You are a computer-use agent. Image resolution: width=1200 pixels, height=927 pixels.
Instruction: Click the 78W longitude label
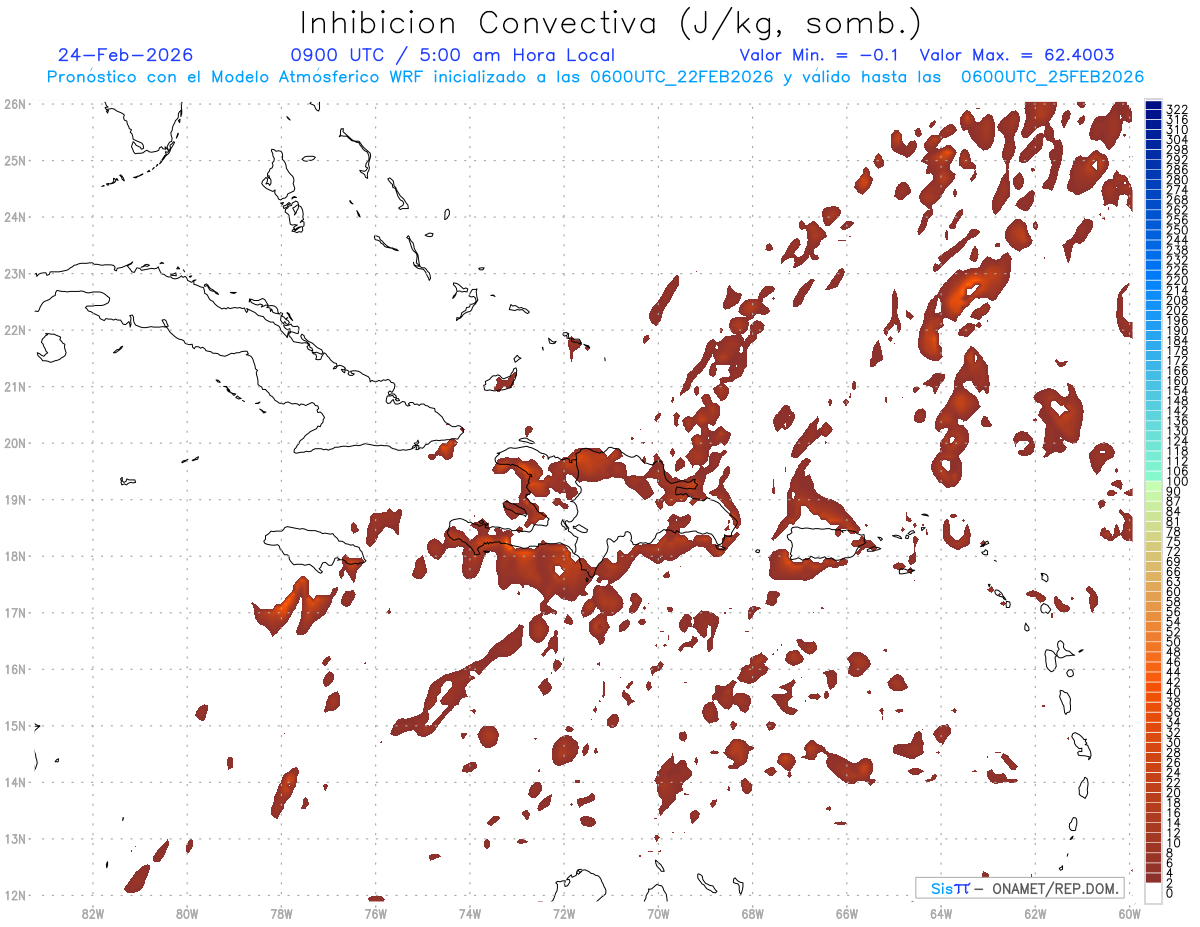281,913
